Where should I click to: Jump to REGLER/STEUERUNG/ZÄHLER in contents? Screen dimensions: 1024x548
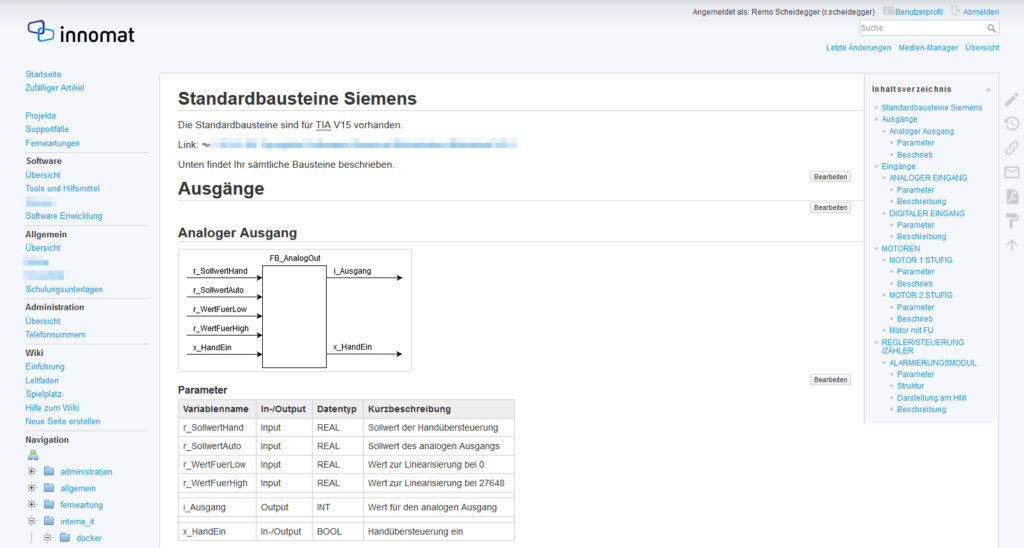[922, 346]
